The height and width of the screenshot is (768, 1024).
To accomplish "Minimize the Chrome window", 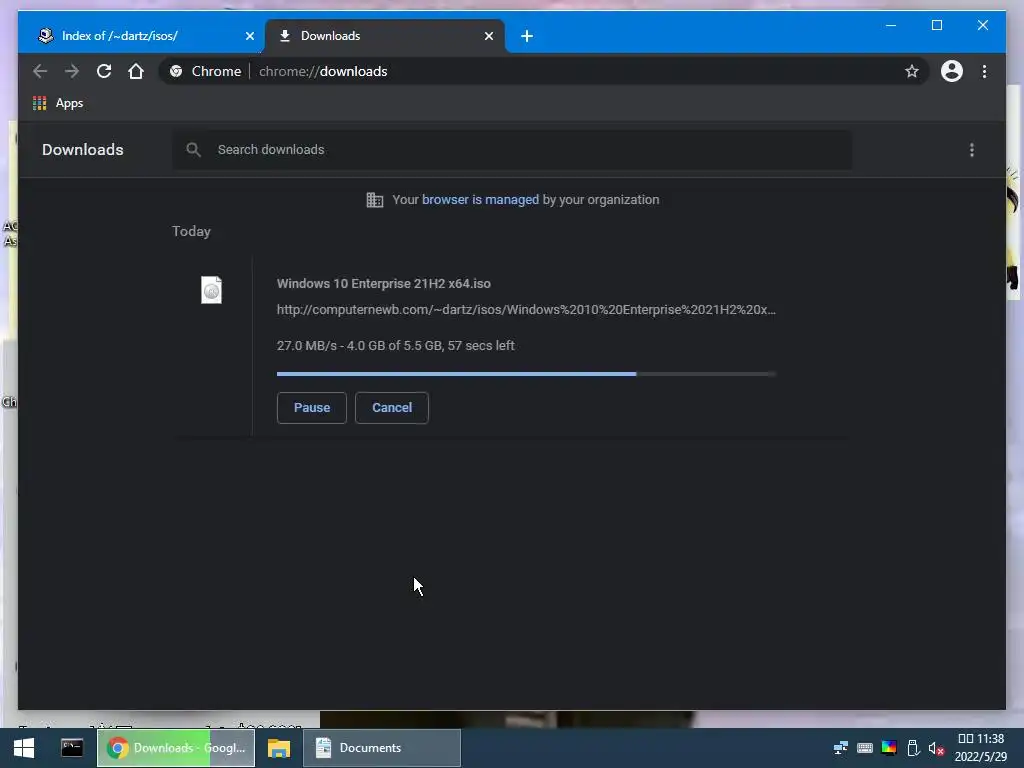I will click(x=891, y=25).
